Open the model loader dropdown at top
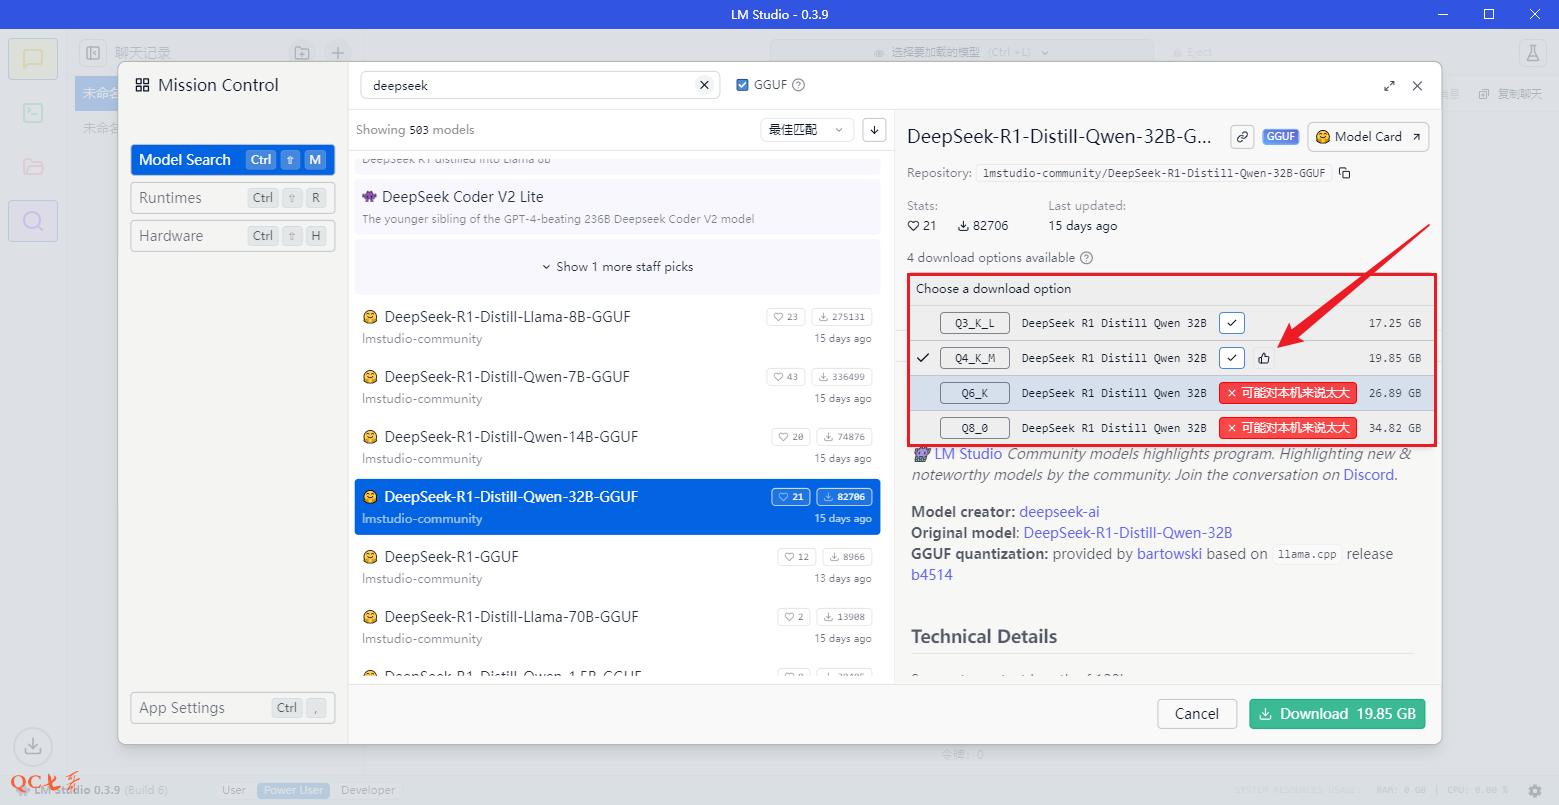This screenshot has width=1559, height=805. tap(961, 52)
